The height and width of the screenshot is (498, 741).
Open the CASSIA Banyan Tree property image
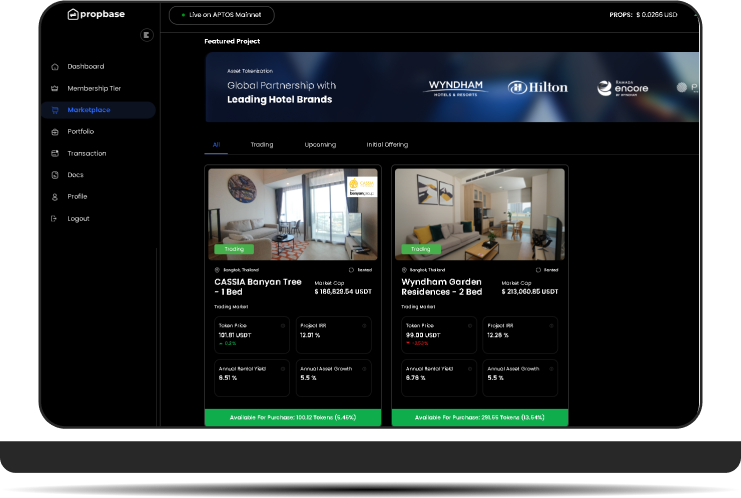pos(293,213)
